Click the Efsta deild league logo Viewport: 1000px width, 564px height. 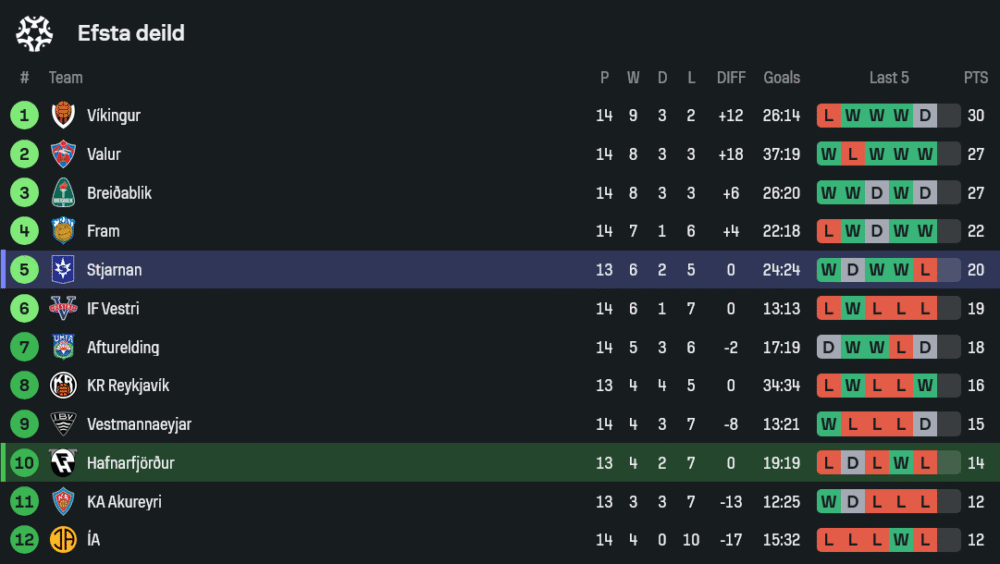(x=34, y=33)
